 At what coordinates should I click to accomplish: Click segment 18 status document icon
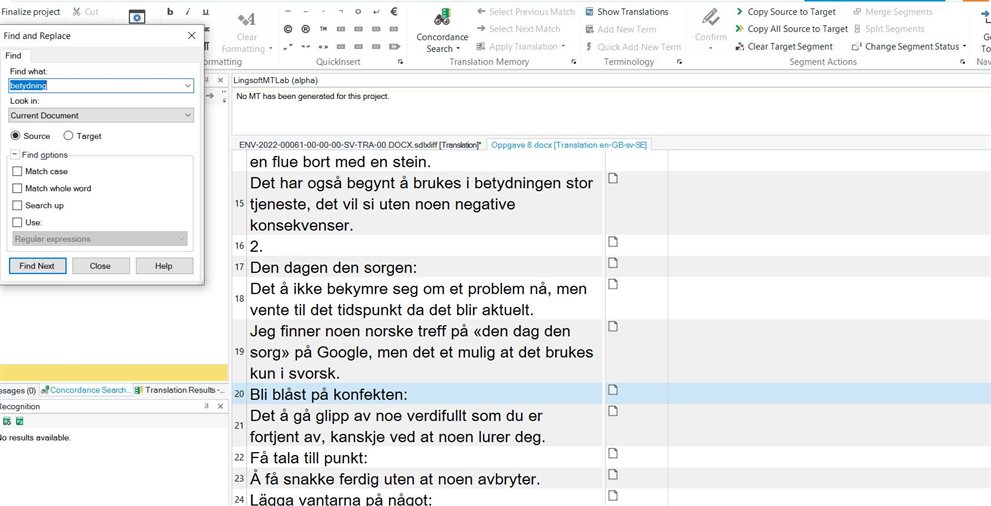[x=612, y=284]
